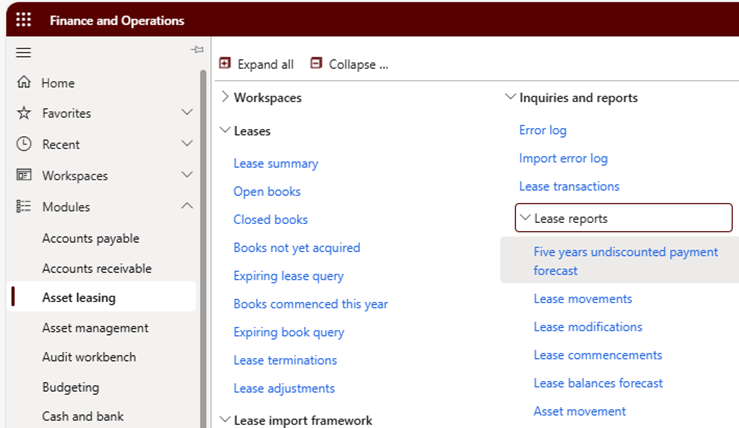Open the app launcher waffle icon
This screenshot has height=428, width=739.
click(23, 20)
